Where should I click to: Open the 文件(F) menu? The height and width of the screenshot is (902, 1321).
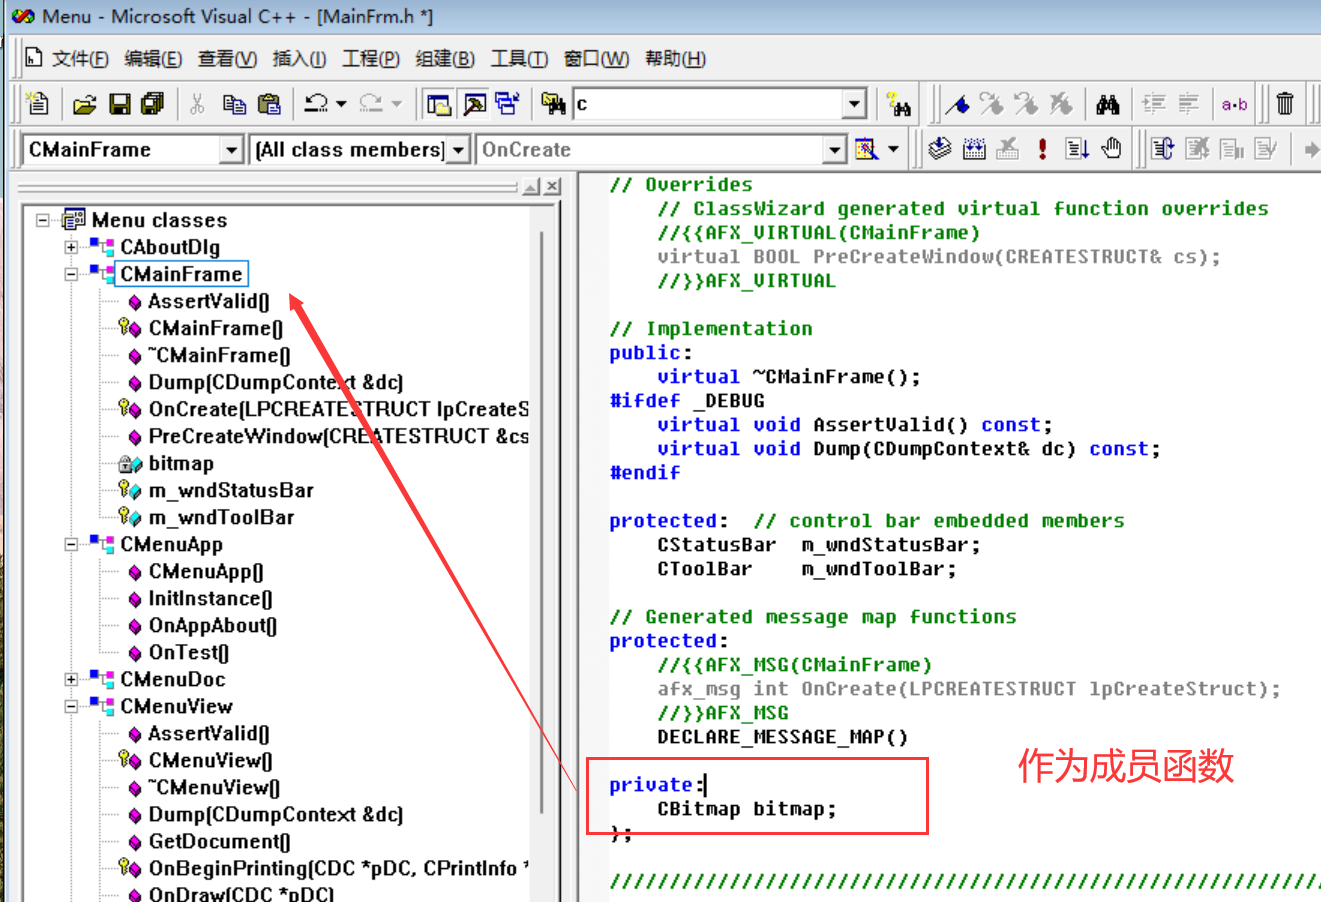tap(80, 59)
